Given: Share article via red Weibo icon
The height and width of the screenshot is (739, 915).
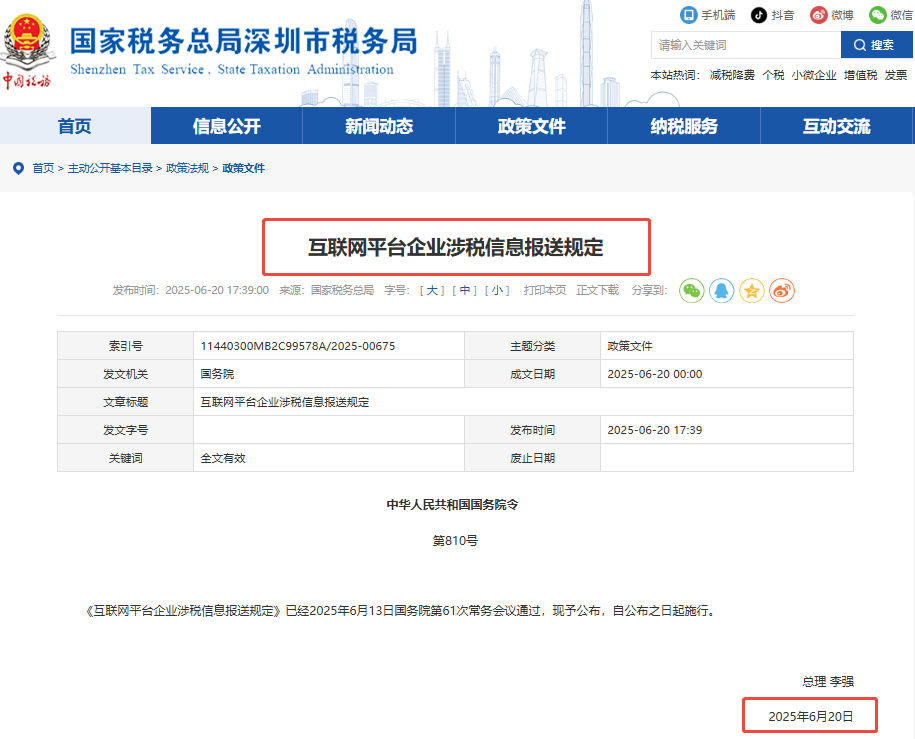Looking at the screenshot, I should click(782, 291).
